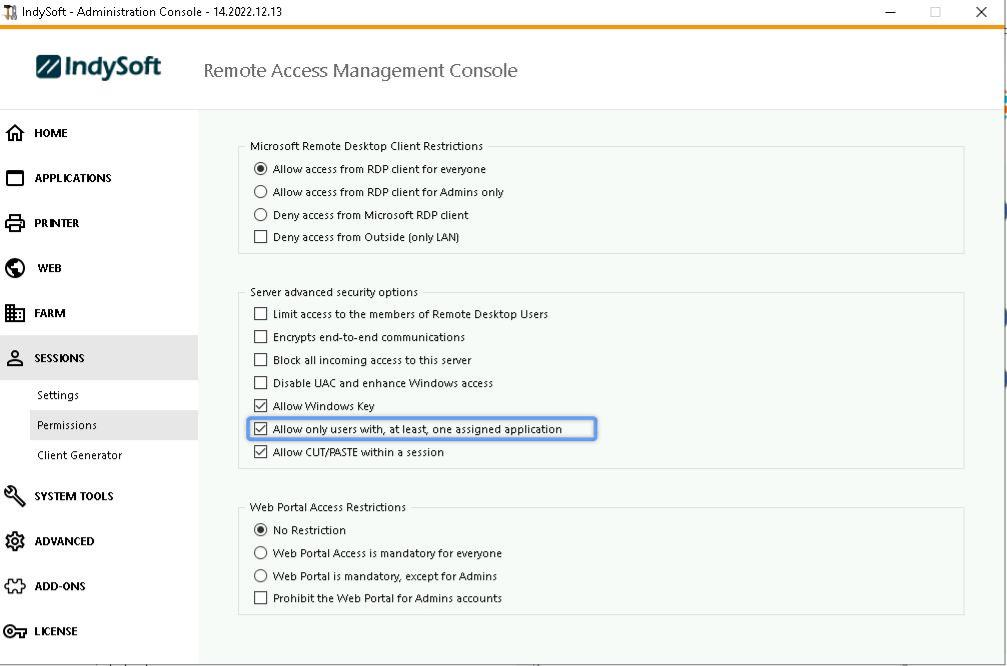Click the Applications window icon
Viewport: 1007px width, 666px height.
(15, 178)
